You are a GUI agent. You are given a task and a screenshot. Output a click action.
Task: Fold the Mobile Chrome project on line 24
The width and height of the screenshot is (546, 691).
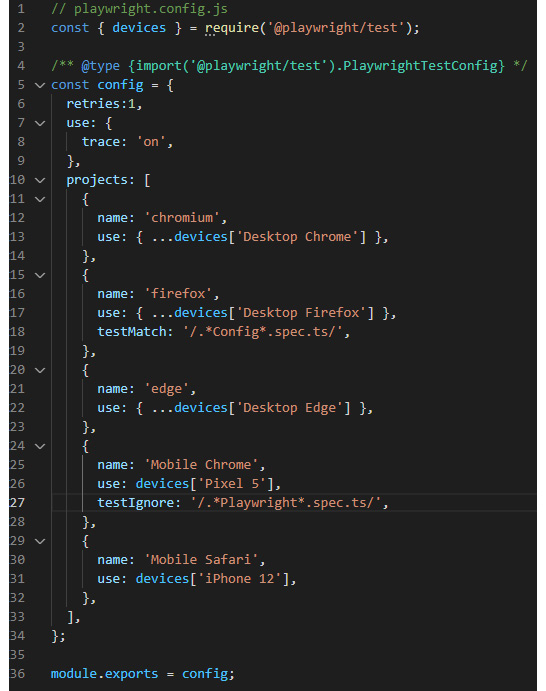pyautogui.click(x=40, y=446)
